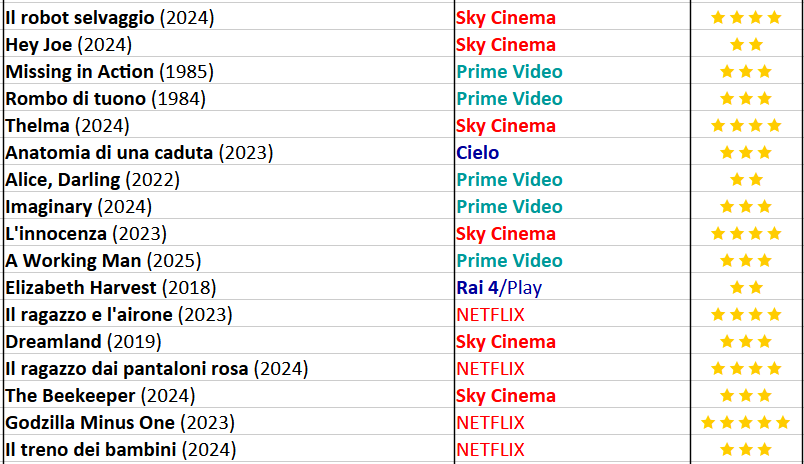804x464 pixels.
Task: Click the four-star rating for Thelma
Action: pos(746,125)
